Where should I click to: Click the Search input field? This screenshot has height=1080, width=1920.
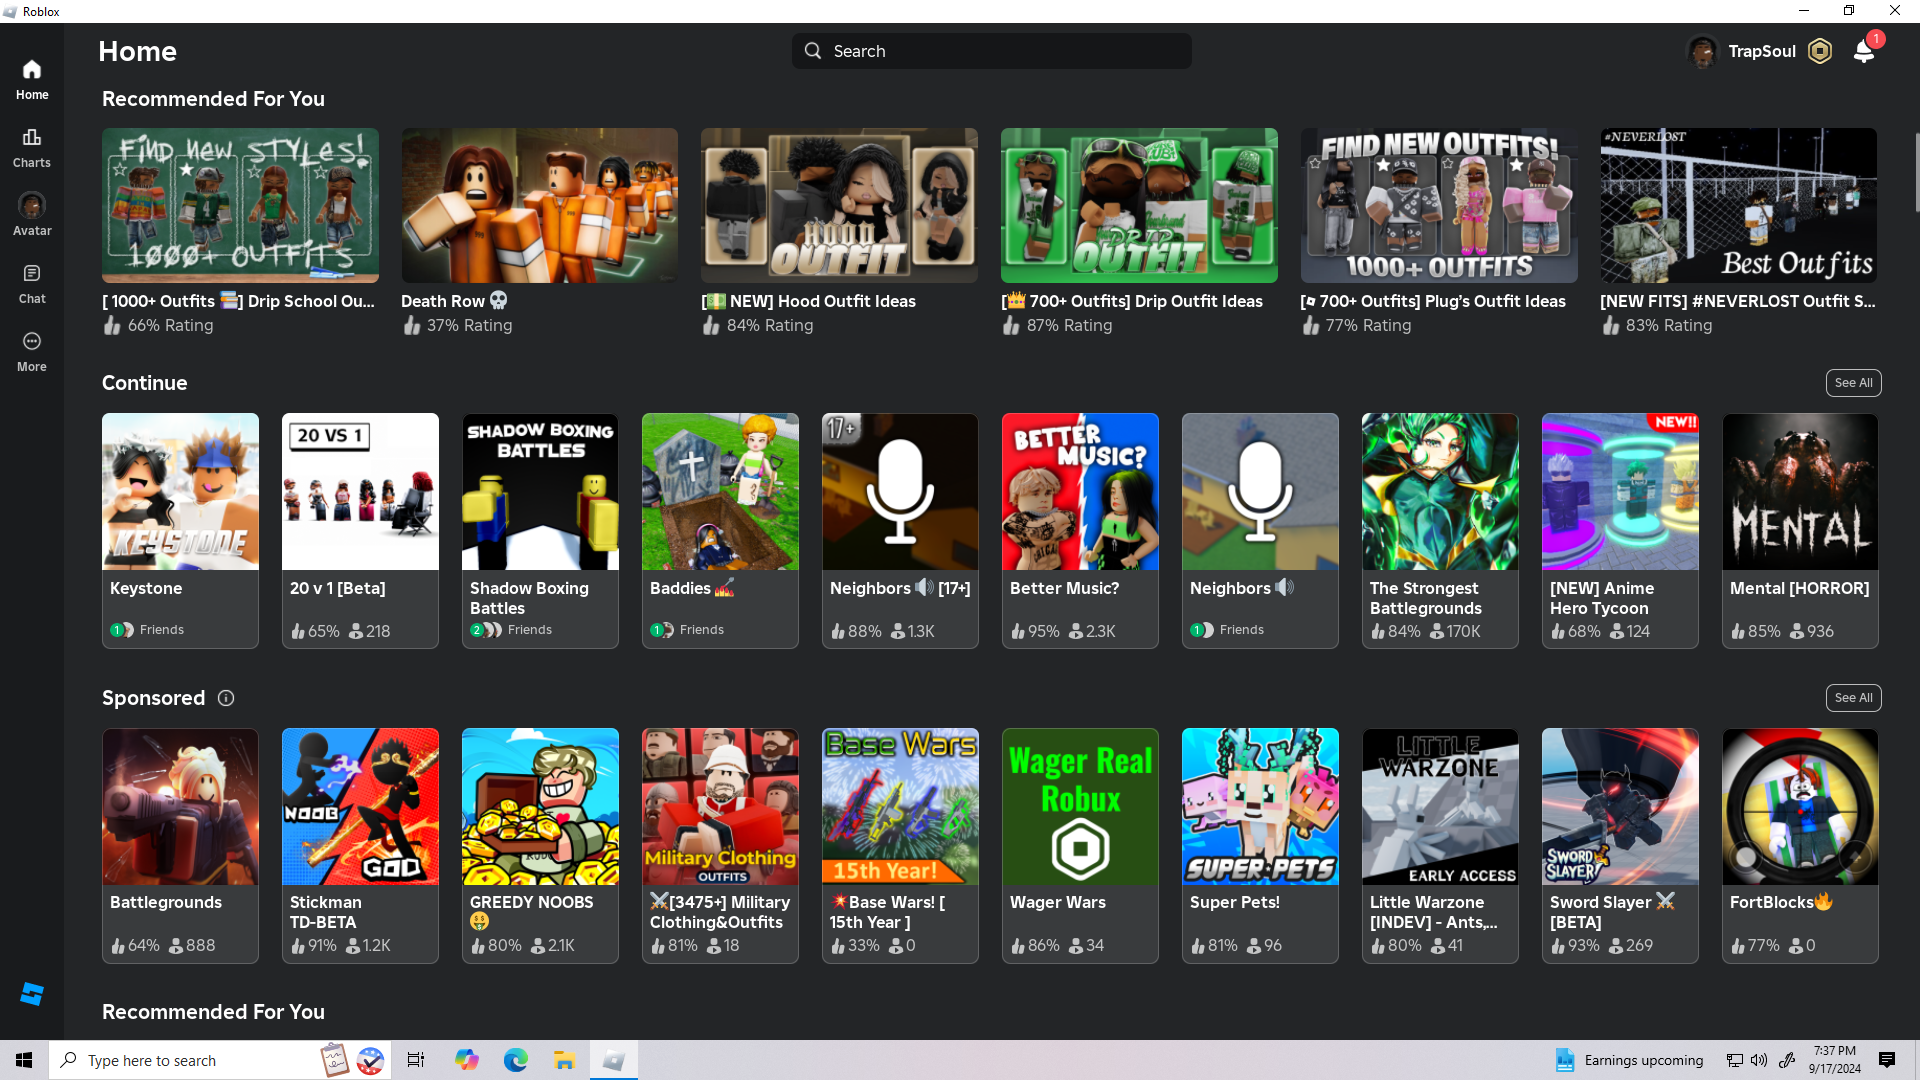[x=992, y=51]
